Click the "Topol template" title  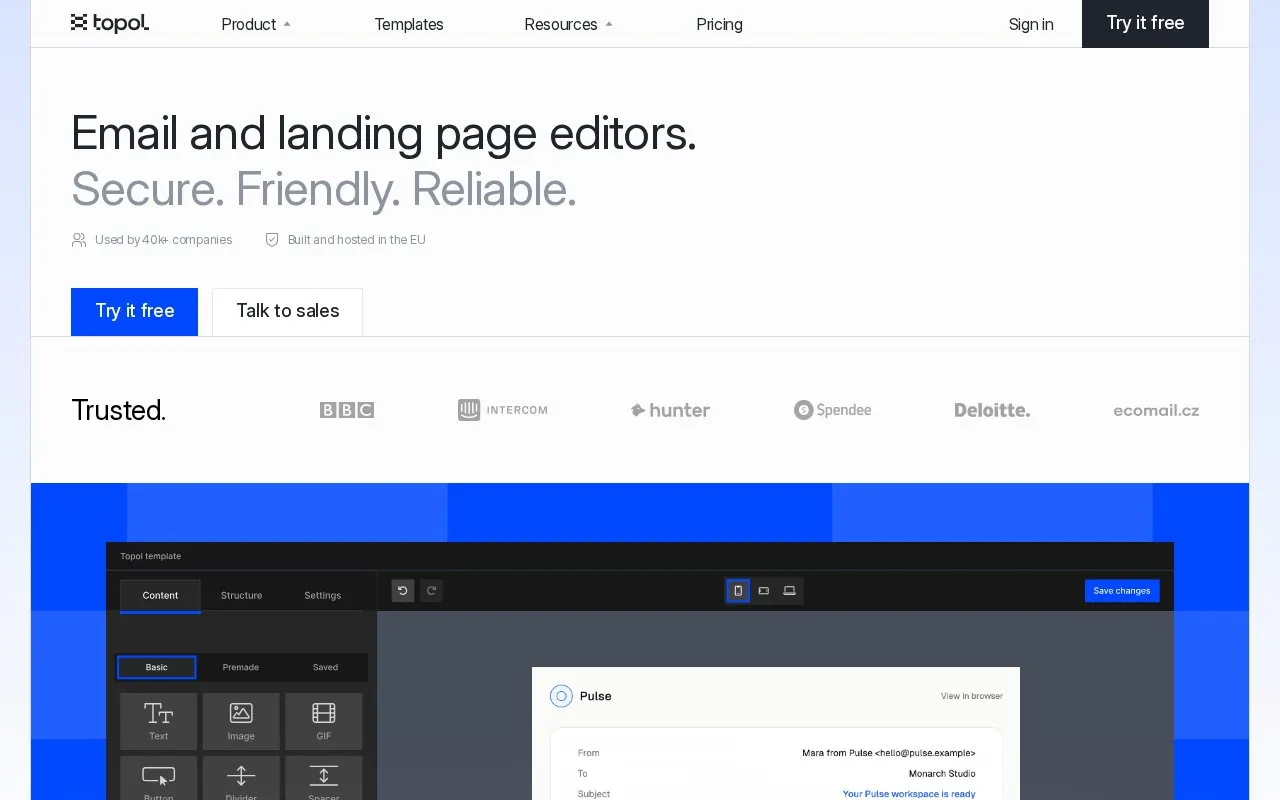[x=151, y=556]
